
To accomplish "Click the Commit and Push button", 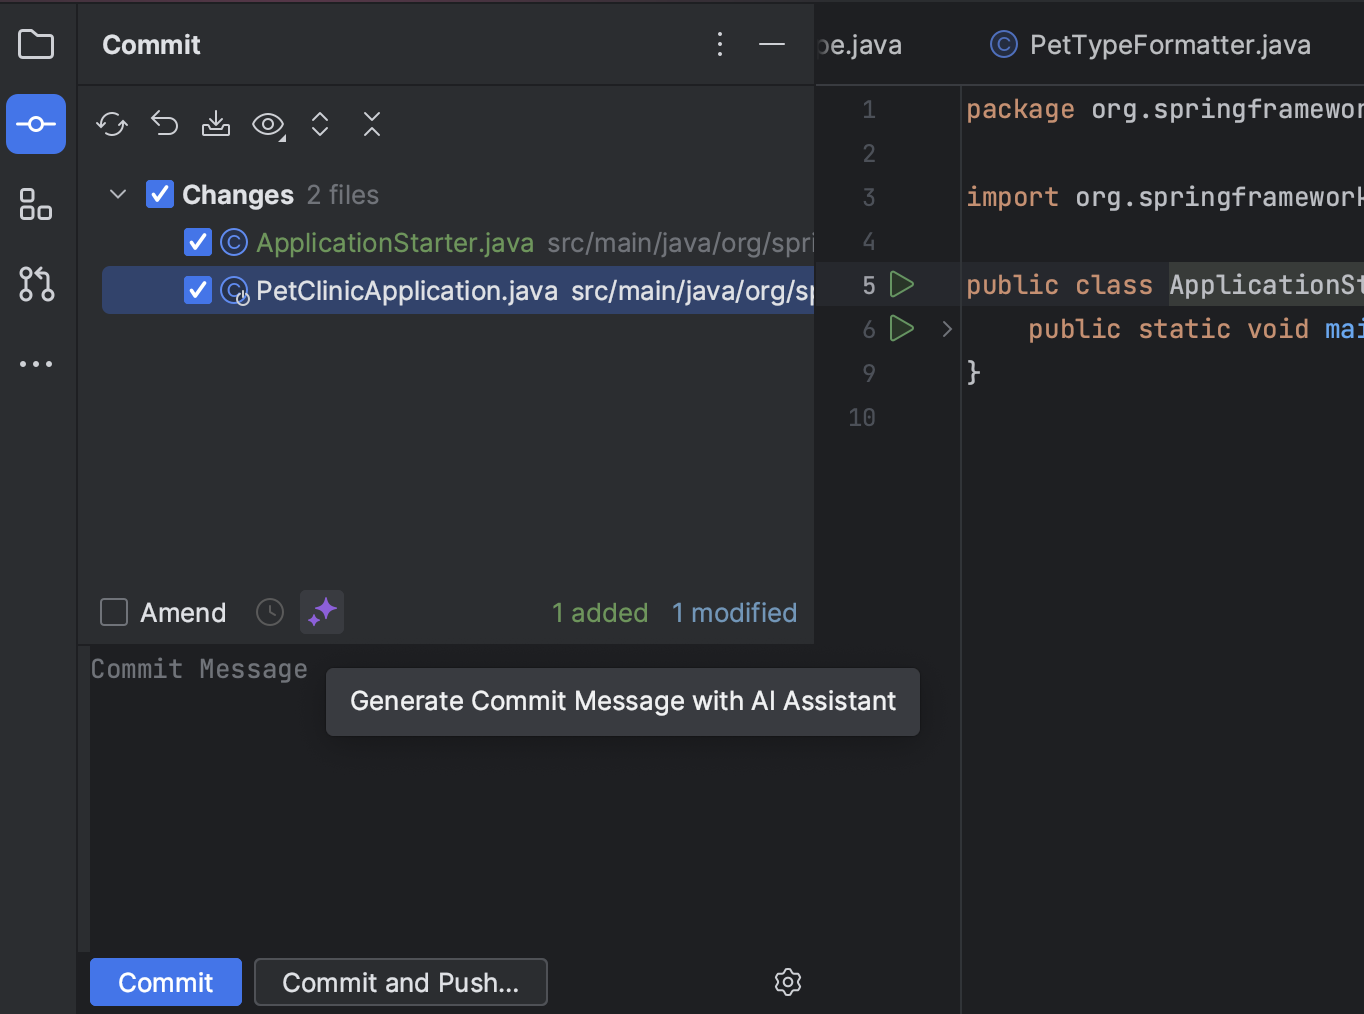I will pyautogui.click(x=400, y=982).
